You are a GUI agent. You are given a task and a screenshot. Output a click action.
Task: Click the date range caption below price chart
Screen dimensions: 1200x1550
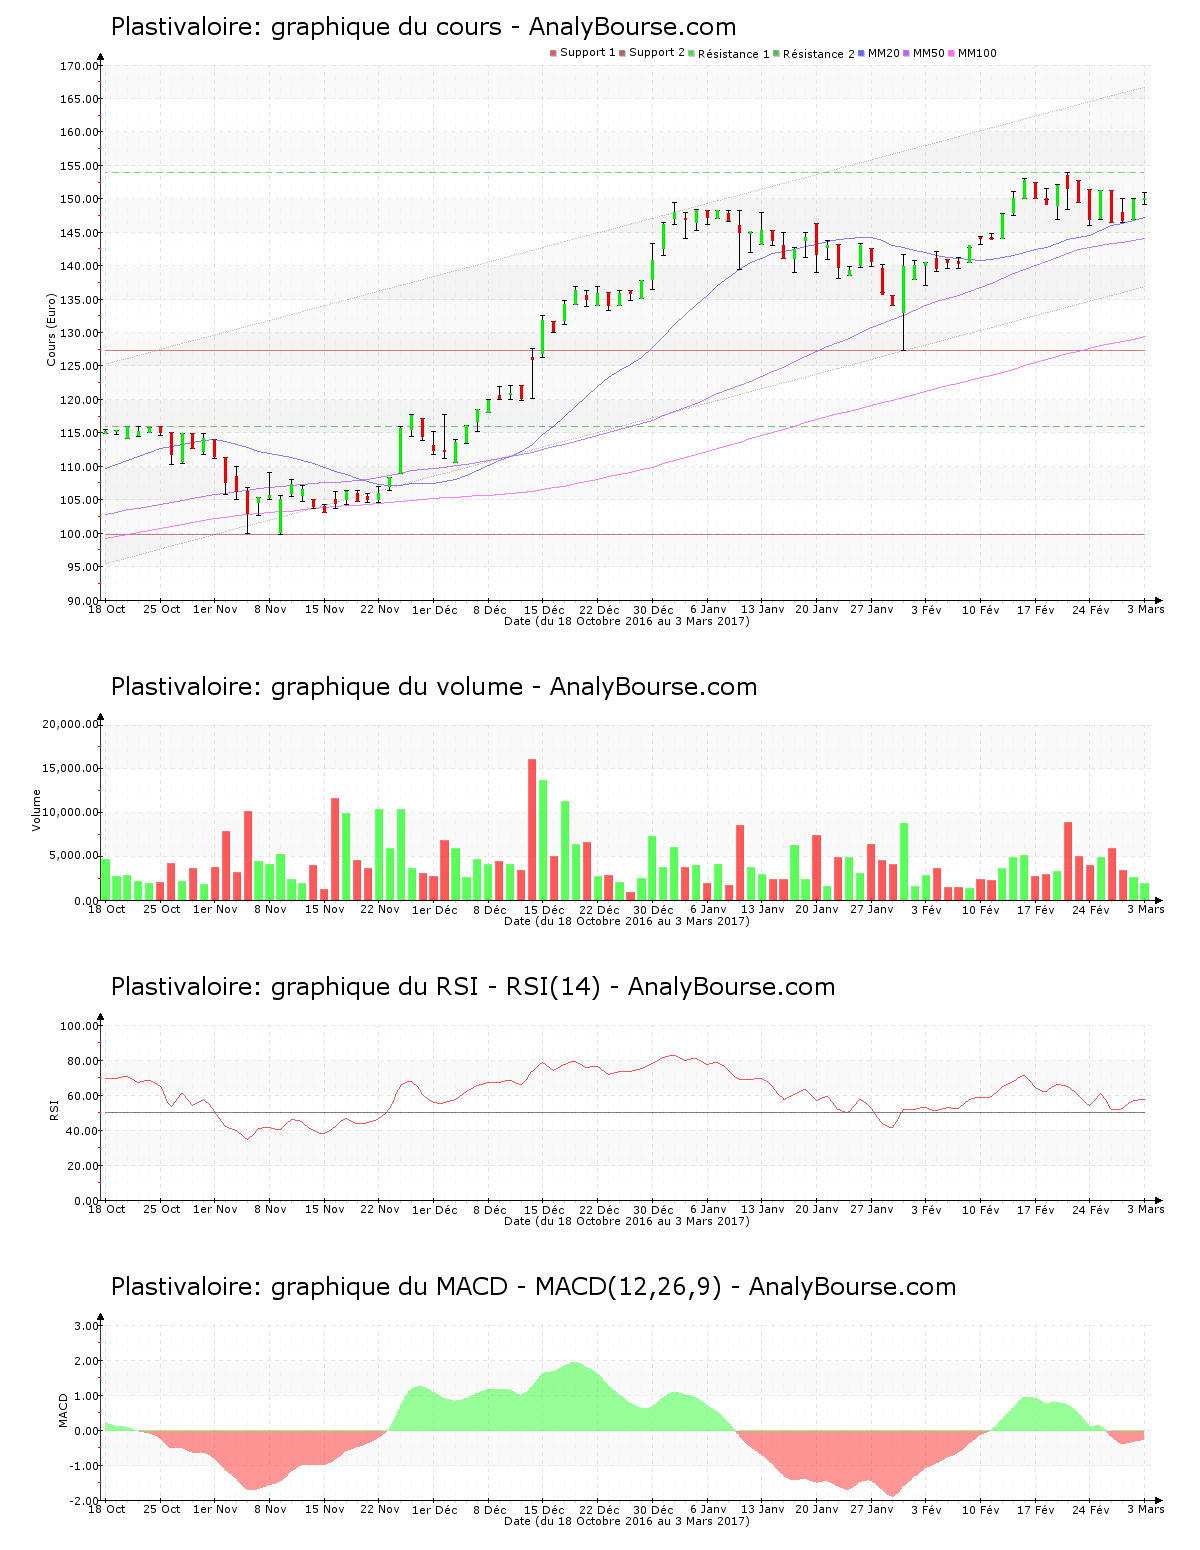(x=626, y=621)
